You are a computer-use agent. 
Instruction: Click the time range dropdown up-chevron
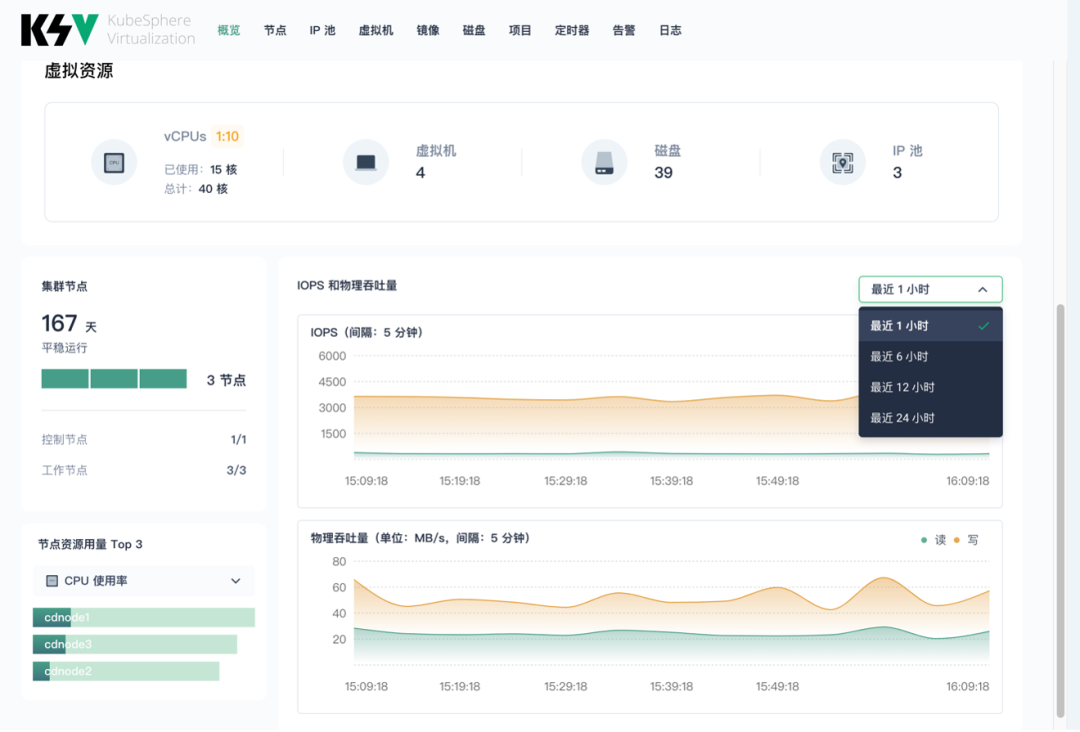pos(982,289)
